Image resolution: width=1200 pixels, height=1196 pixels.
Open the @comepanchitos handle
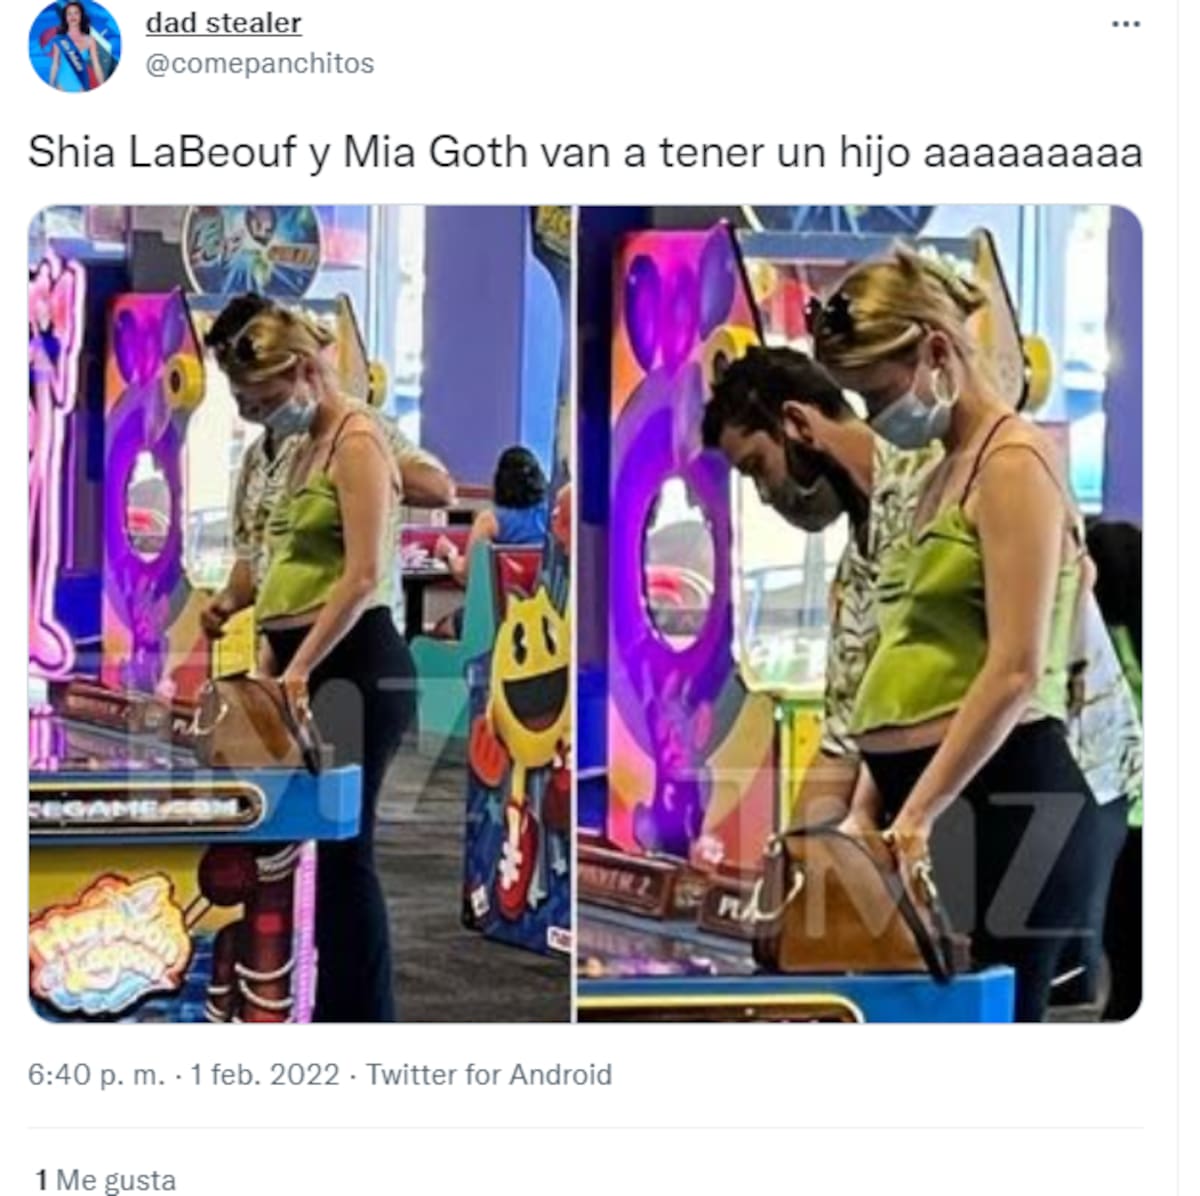pos(260,63)
